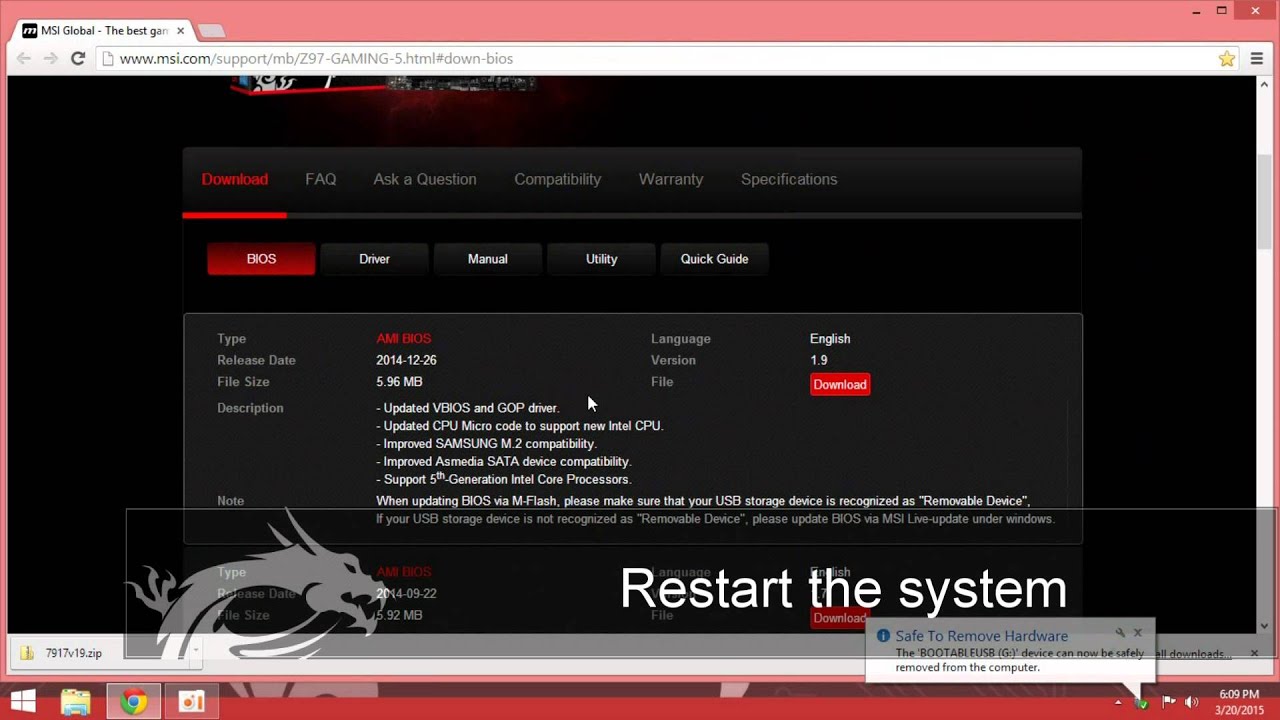The height and width of the screenshot is (720, 1280).
Task: Click the browser Forward arrow
Action: click(x=50, y=59)
